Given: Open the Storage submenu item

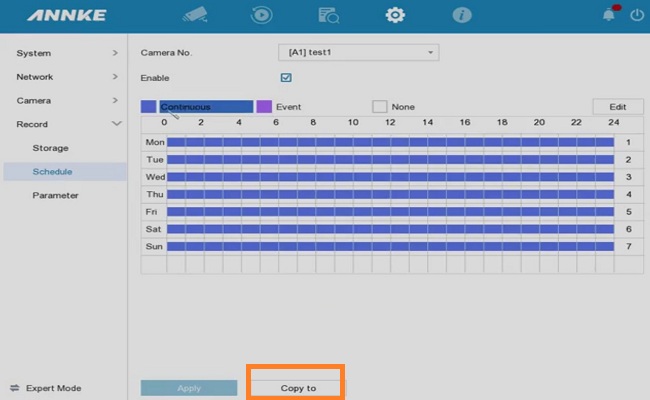Looking at the screenshot, I should 51,148.
